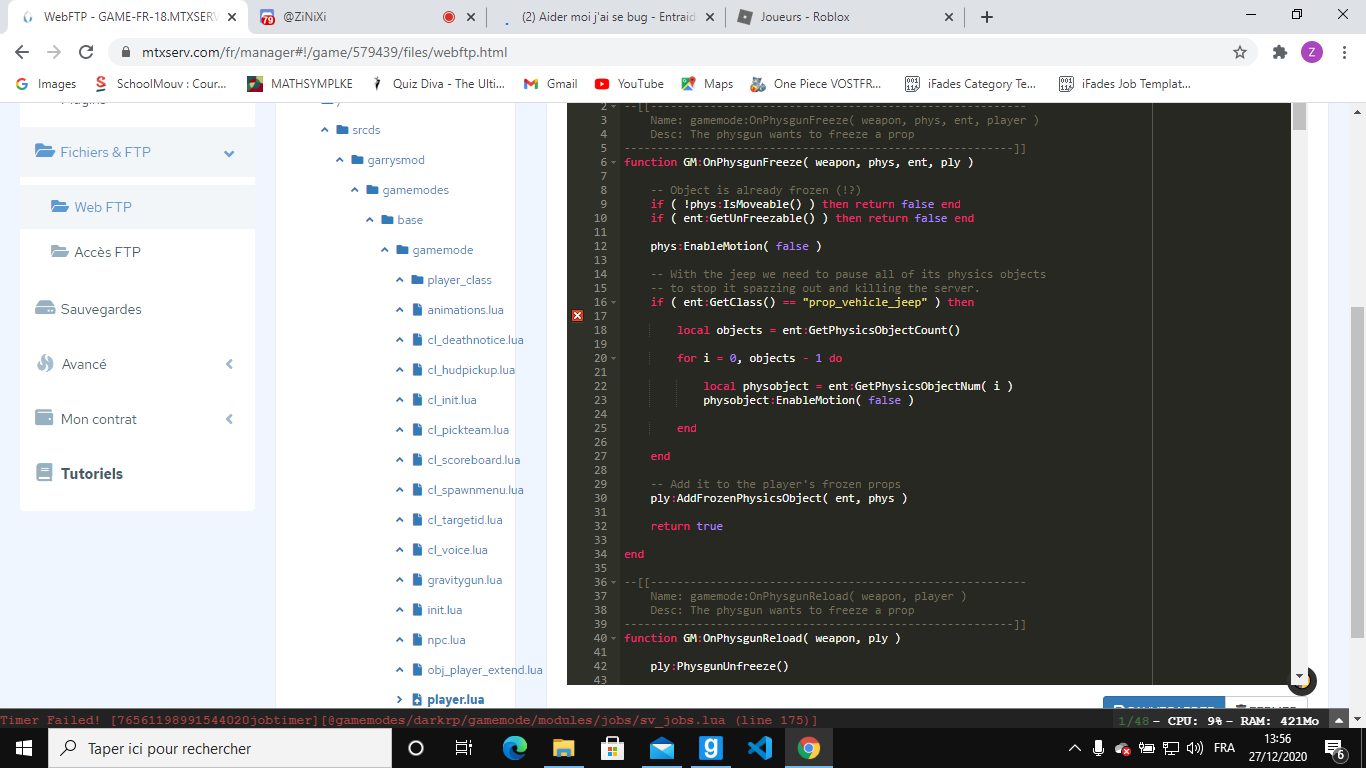This screenshot has width=1366, height=768.
Task: Switch to the Joueurs - Roblox tab
Action: [x=845, y=17]
